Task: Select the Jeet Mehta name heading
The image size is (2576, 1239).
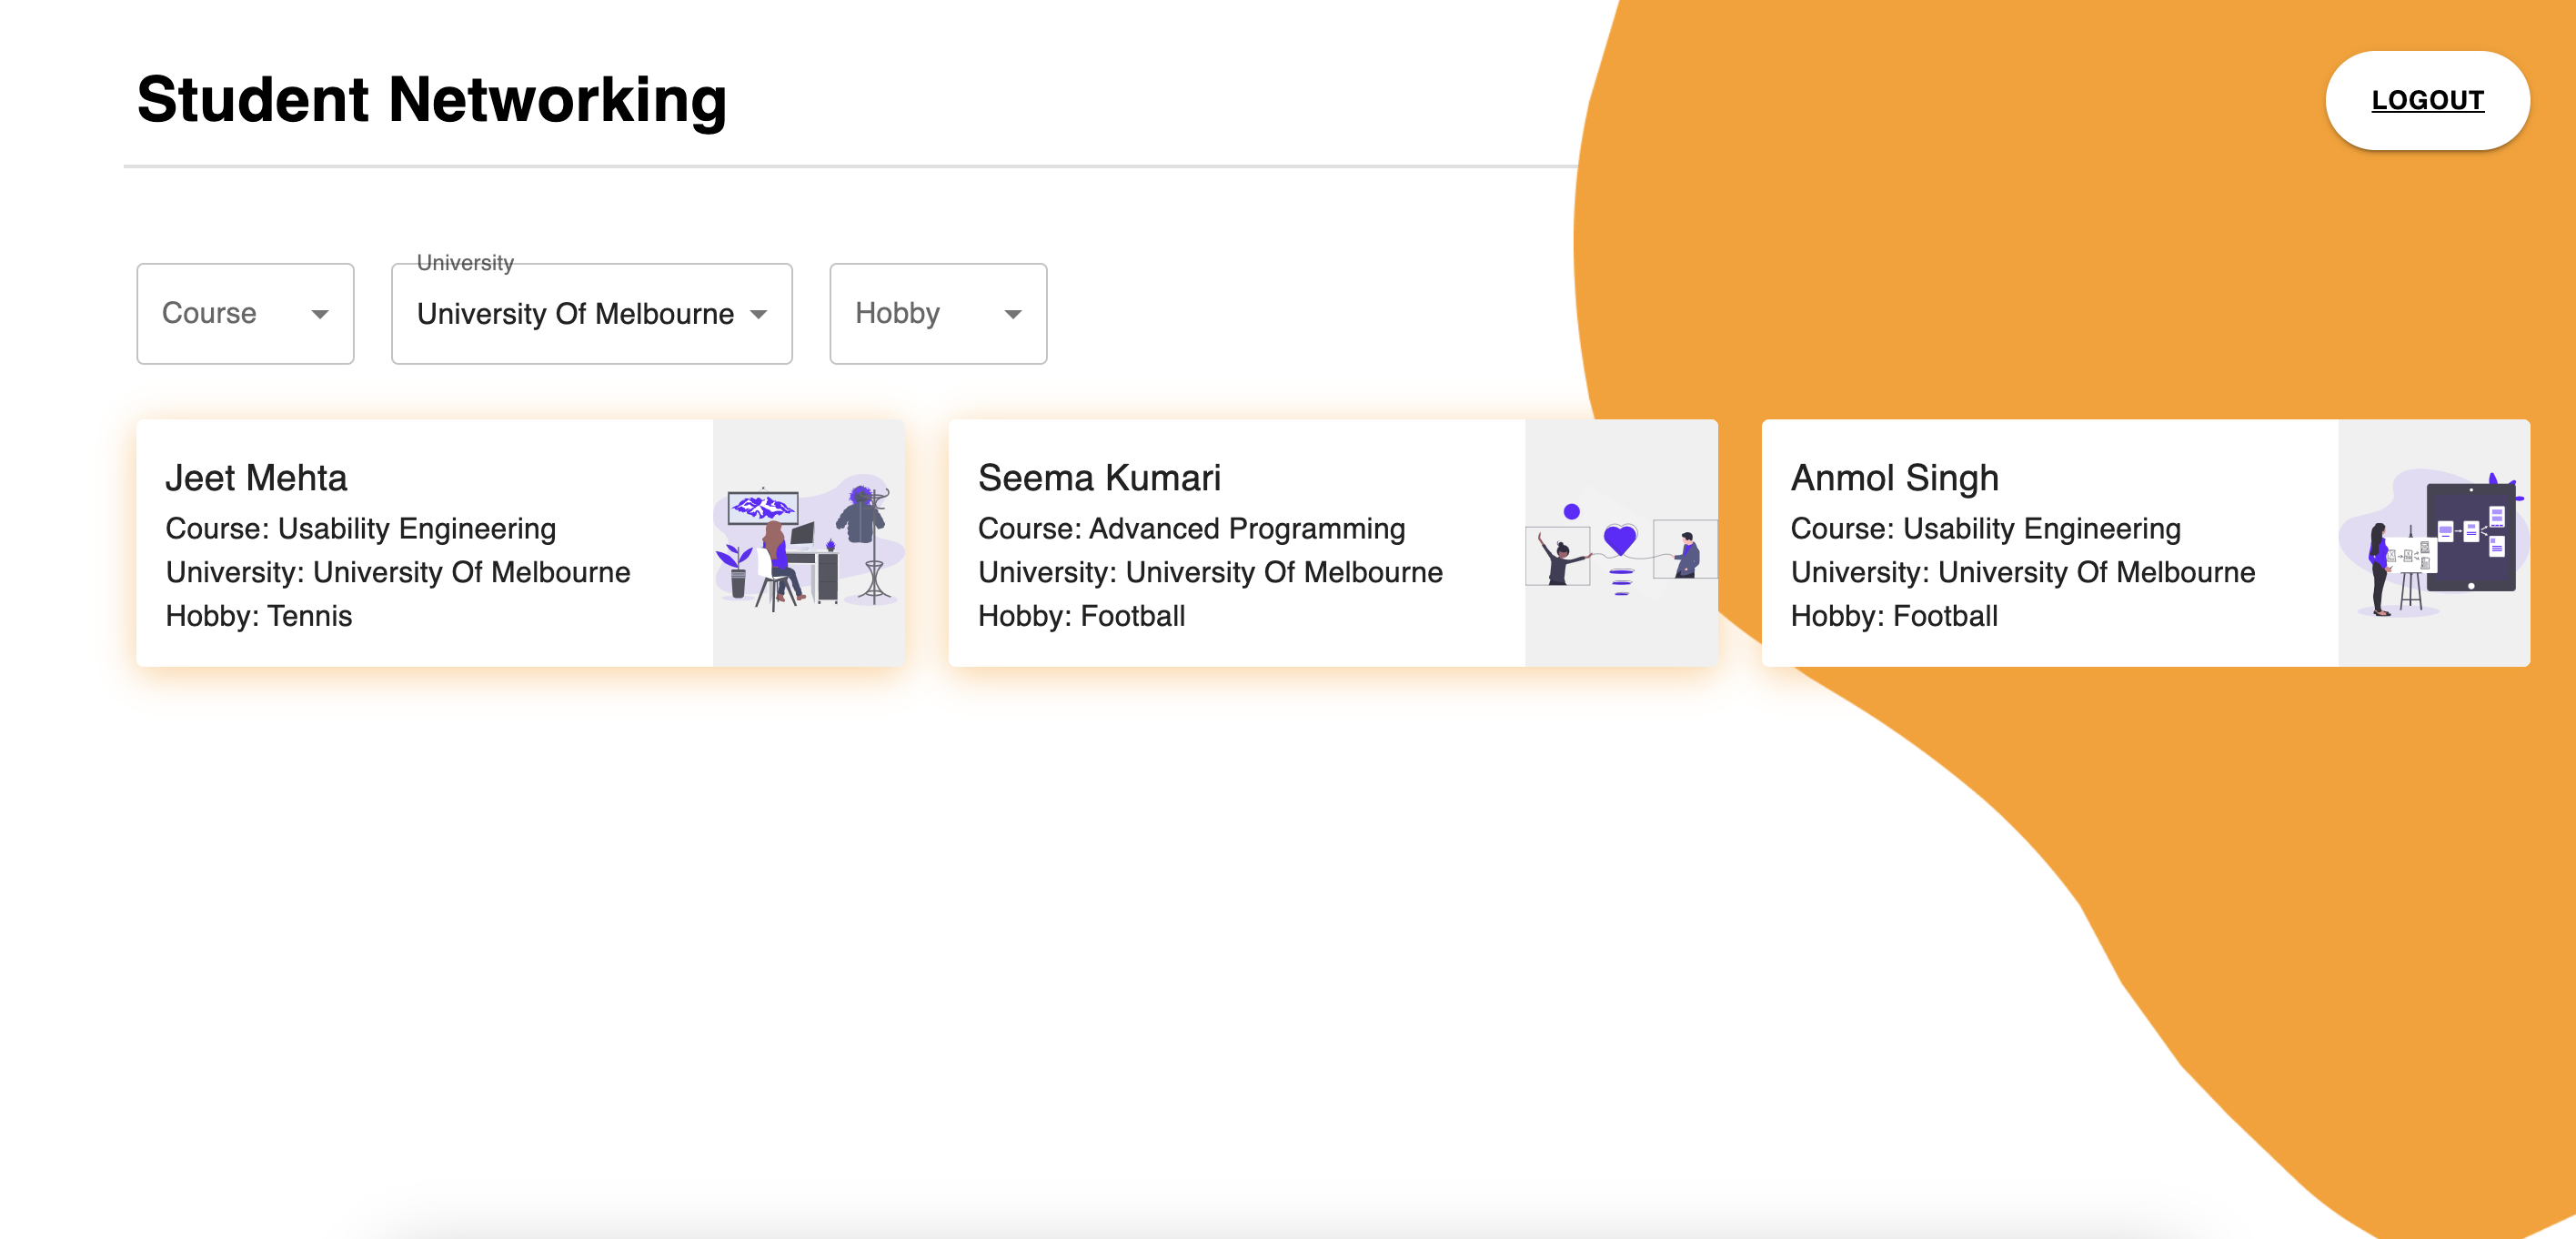Action: click(256, 478)
